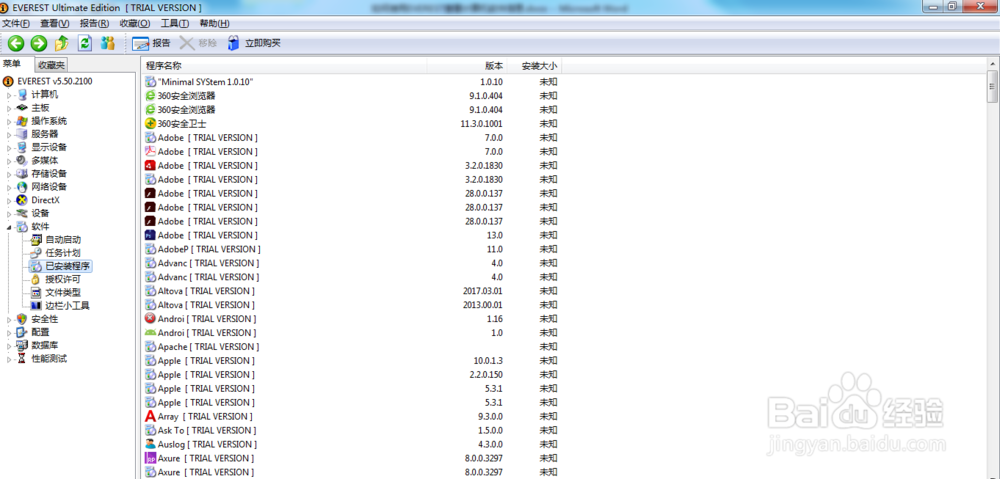Expand the 配置 configuration tree node
The height and width of the screenshot is (479, 1000).
tap(10, 332)
